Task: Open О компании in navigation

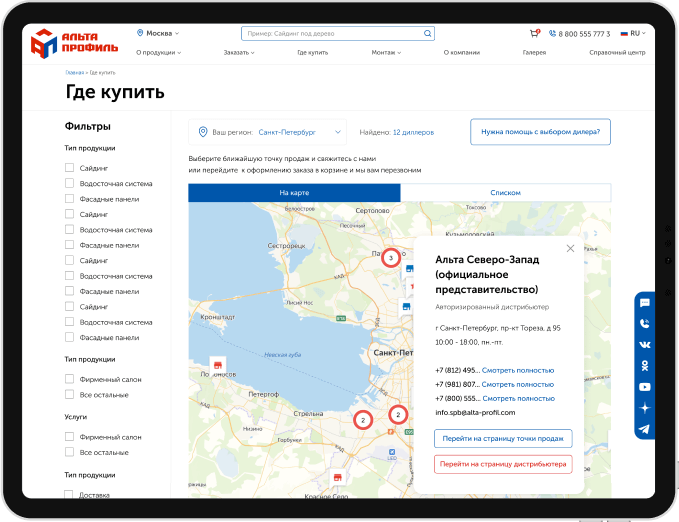Action: click(x=462, y=52)
